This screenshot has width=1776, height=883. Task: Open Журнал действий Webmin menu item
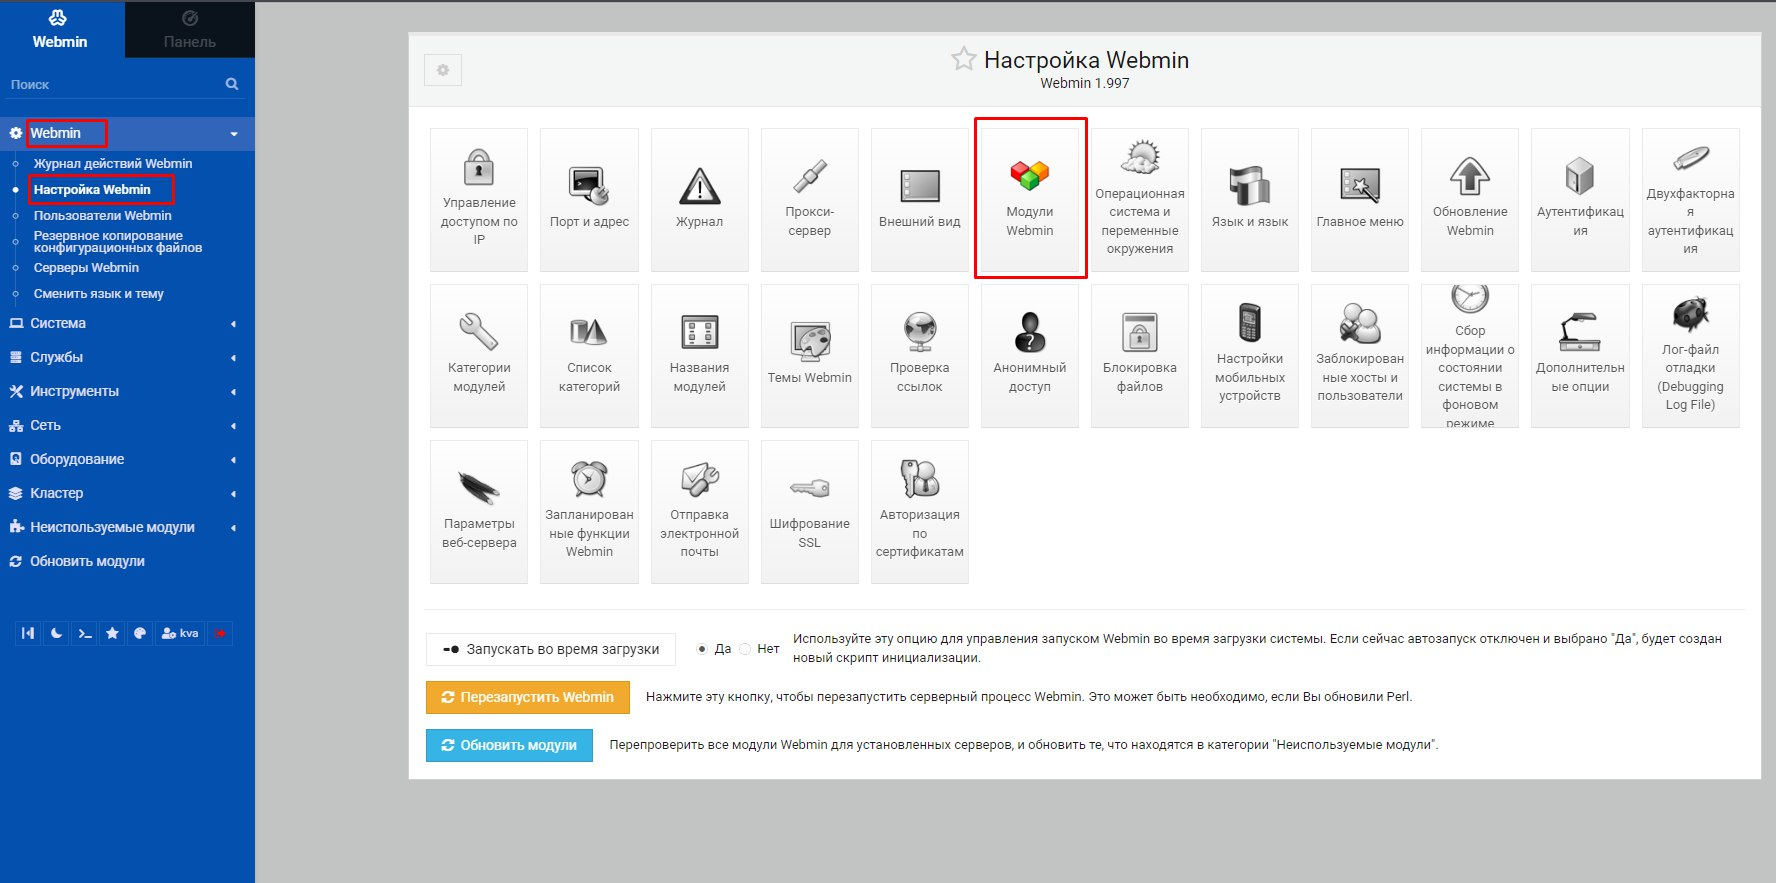(113, 163)
